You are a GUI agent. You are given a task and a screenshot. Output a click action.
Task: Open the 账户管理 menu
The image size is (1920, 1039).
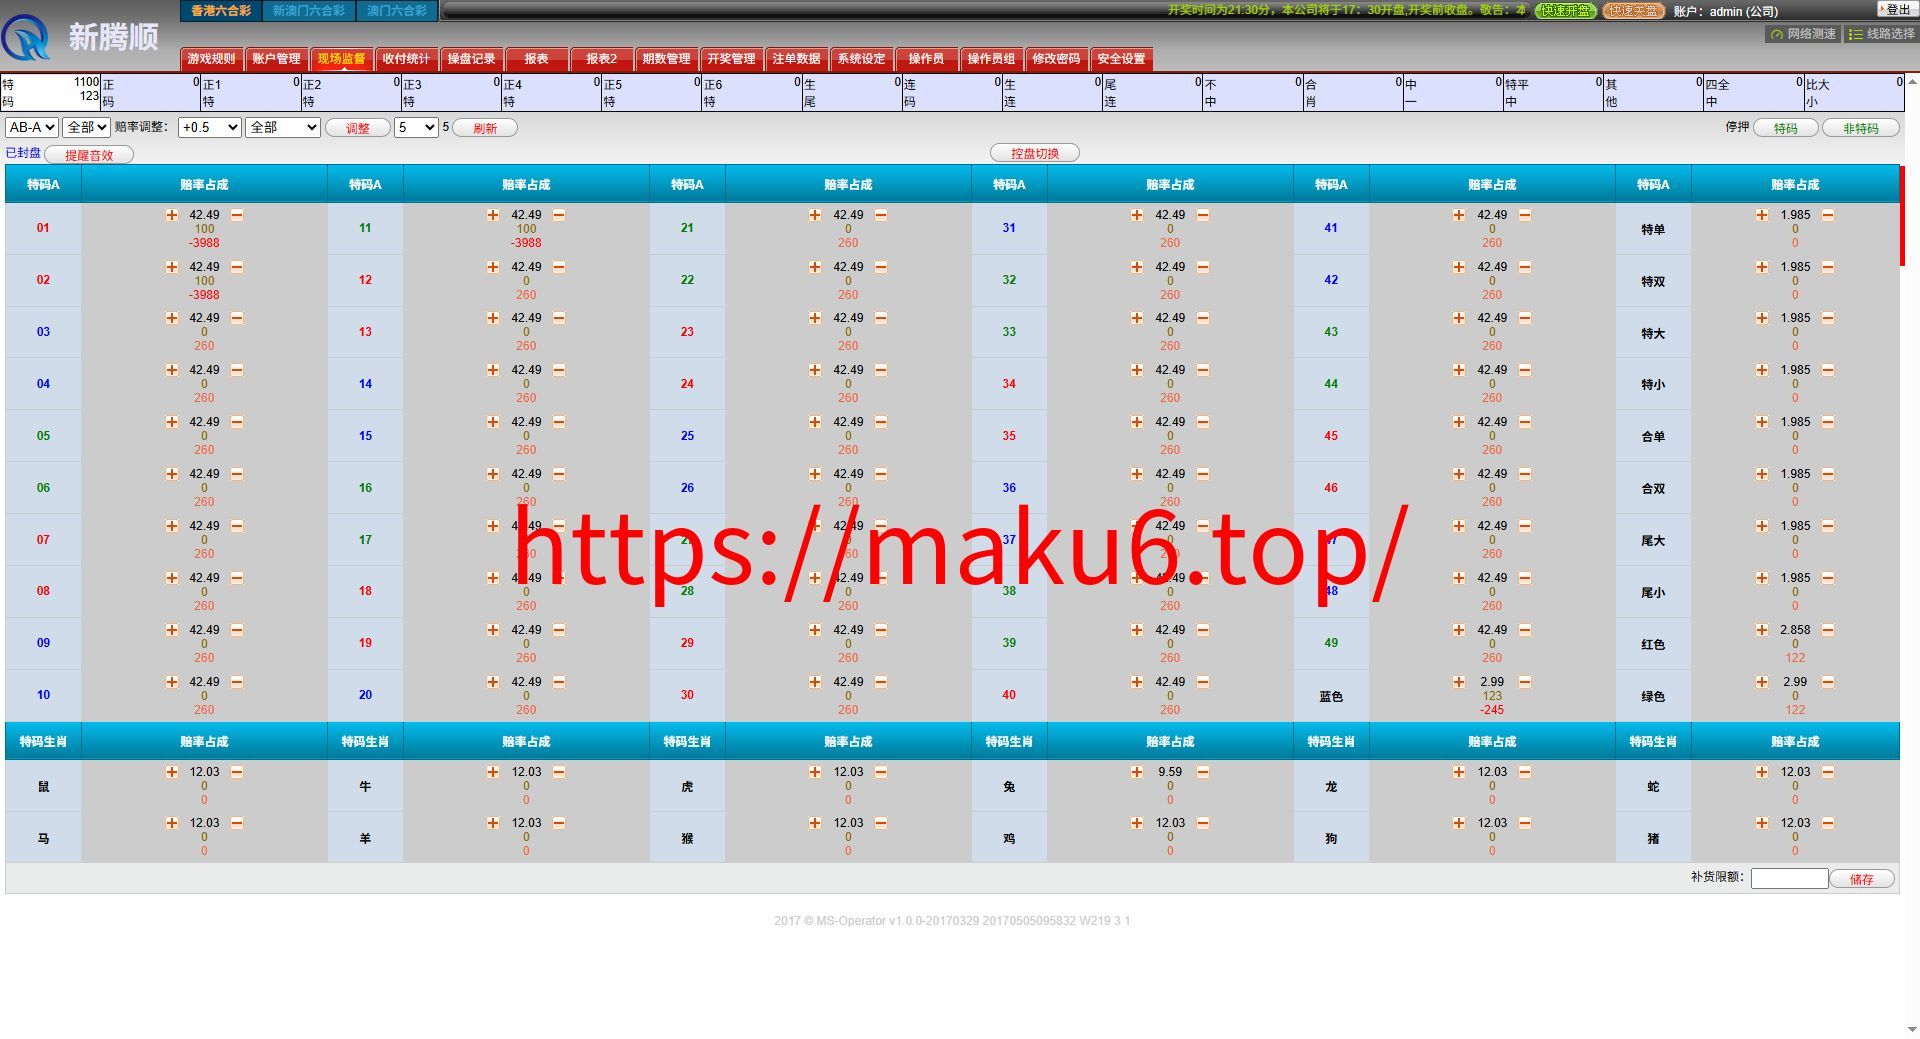[x=276, y=59]
